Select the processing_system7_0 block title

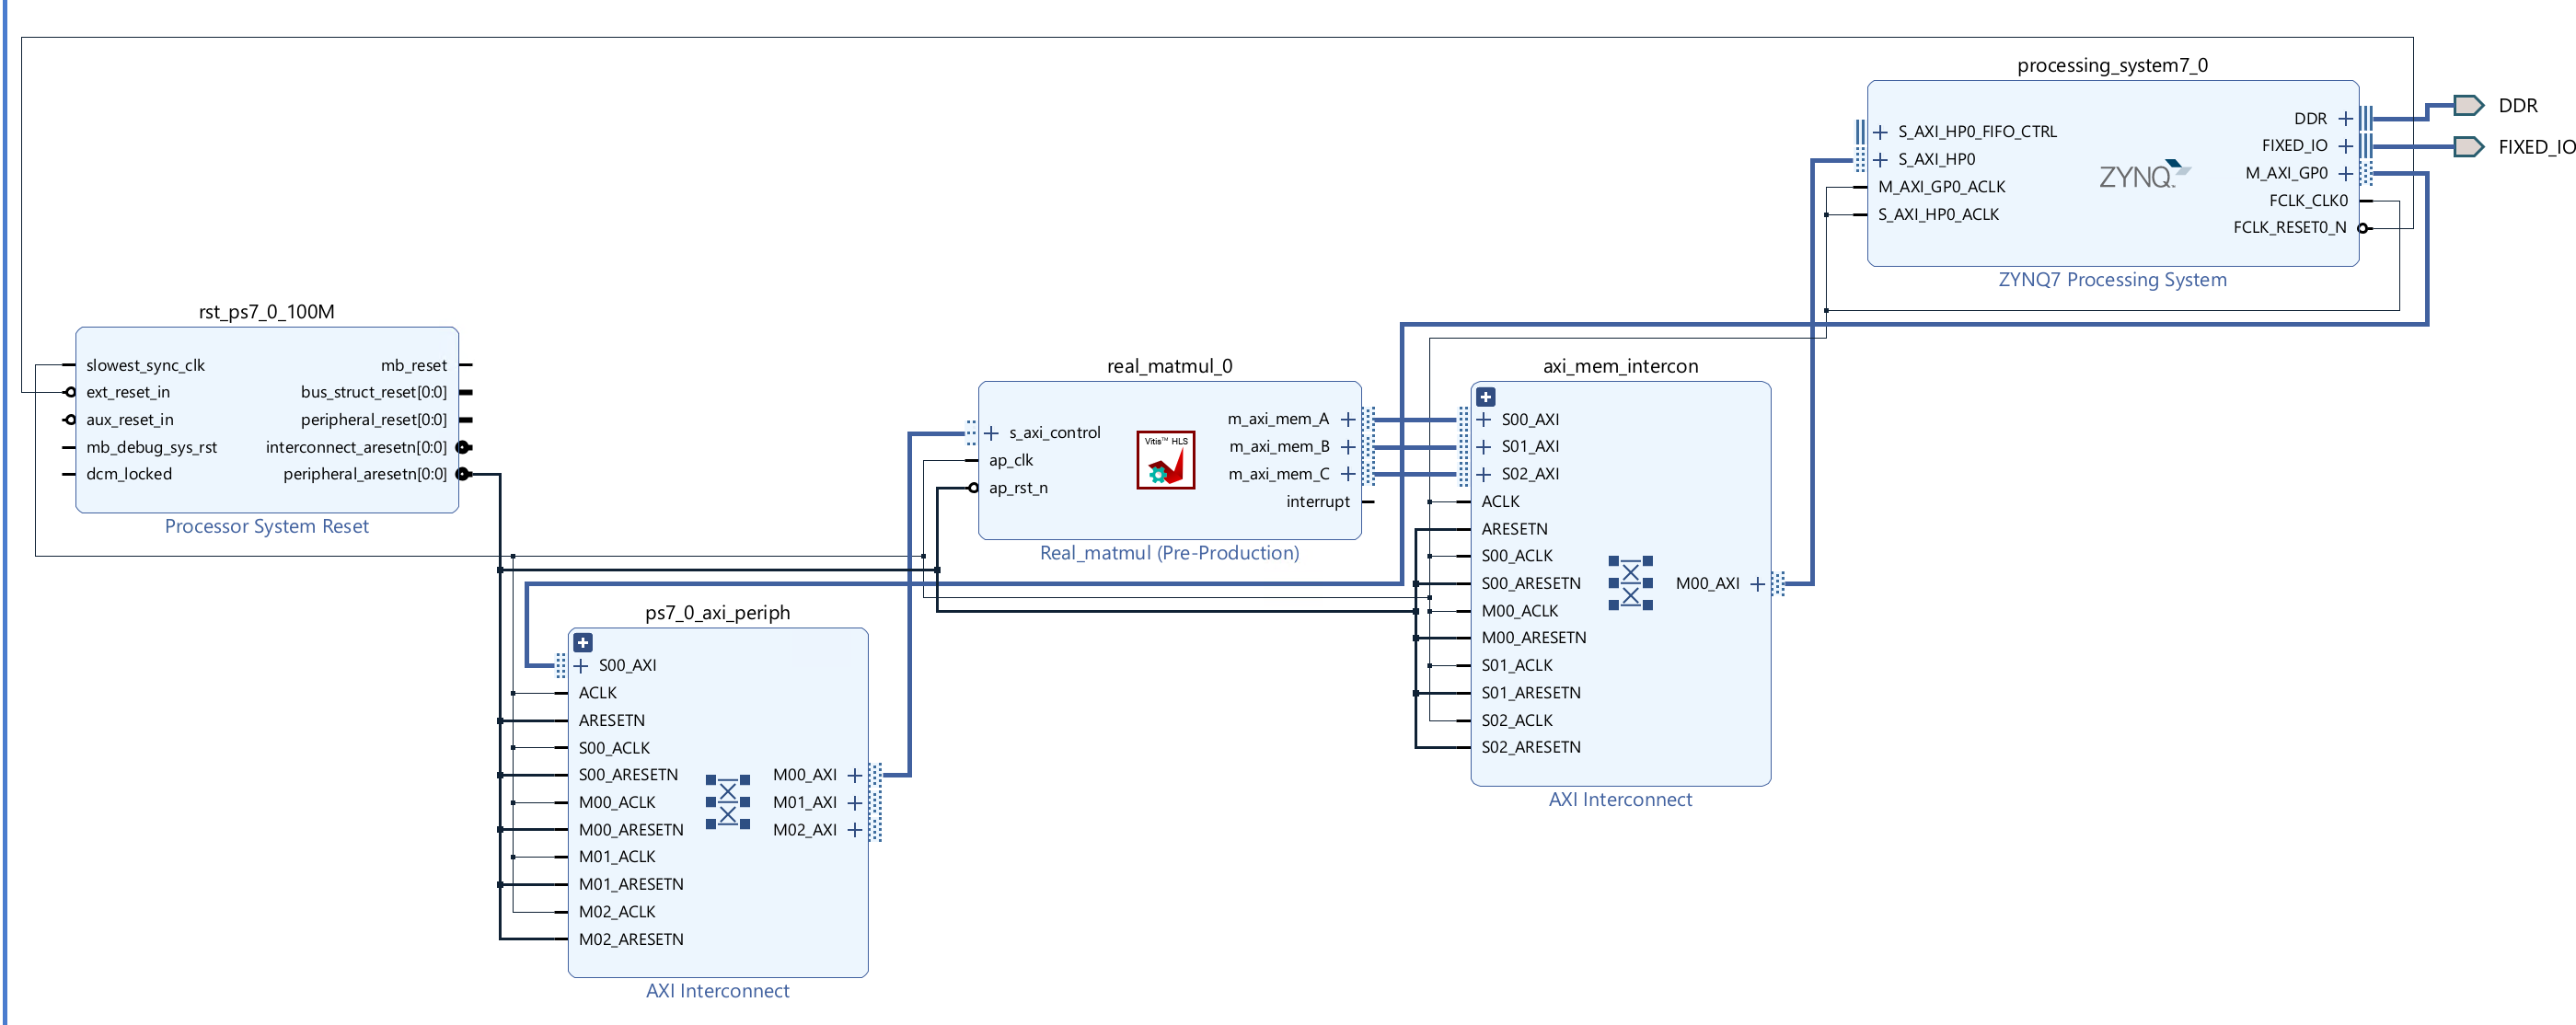[2112, 65]
